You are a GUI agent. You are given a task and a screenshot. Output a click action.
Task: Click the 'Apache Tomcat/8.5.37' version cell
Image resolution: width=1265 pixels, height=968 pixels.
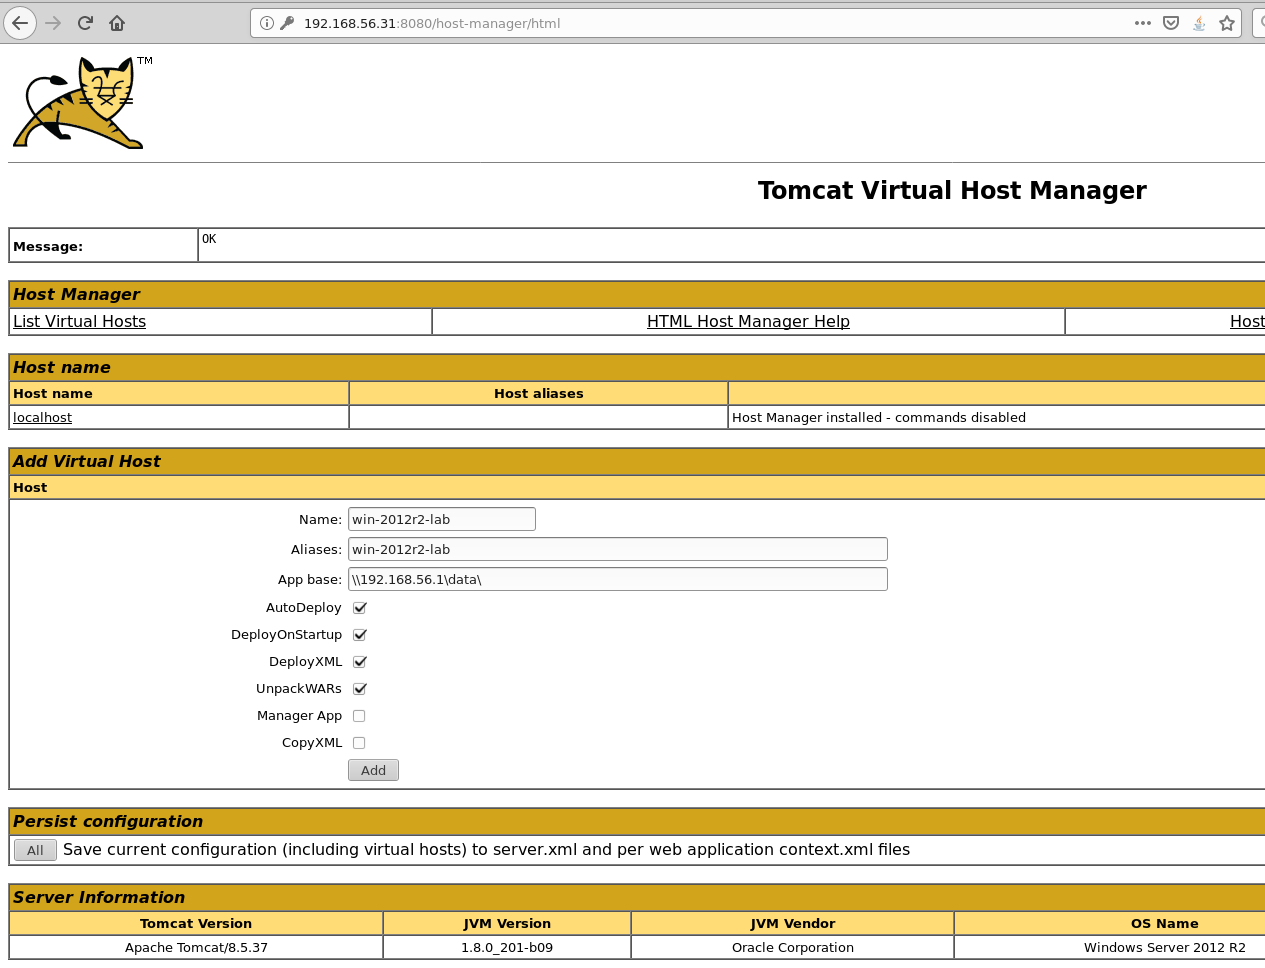[196, 947]
